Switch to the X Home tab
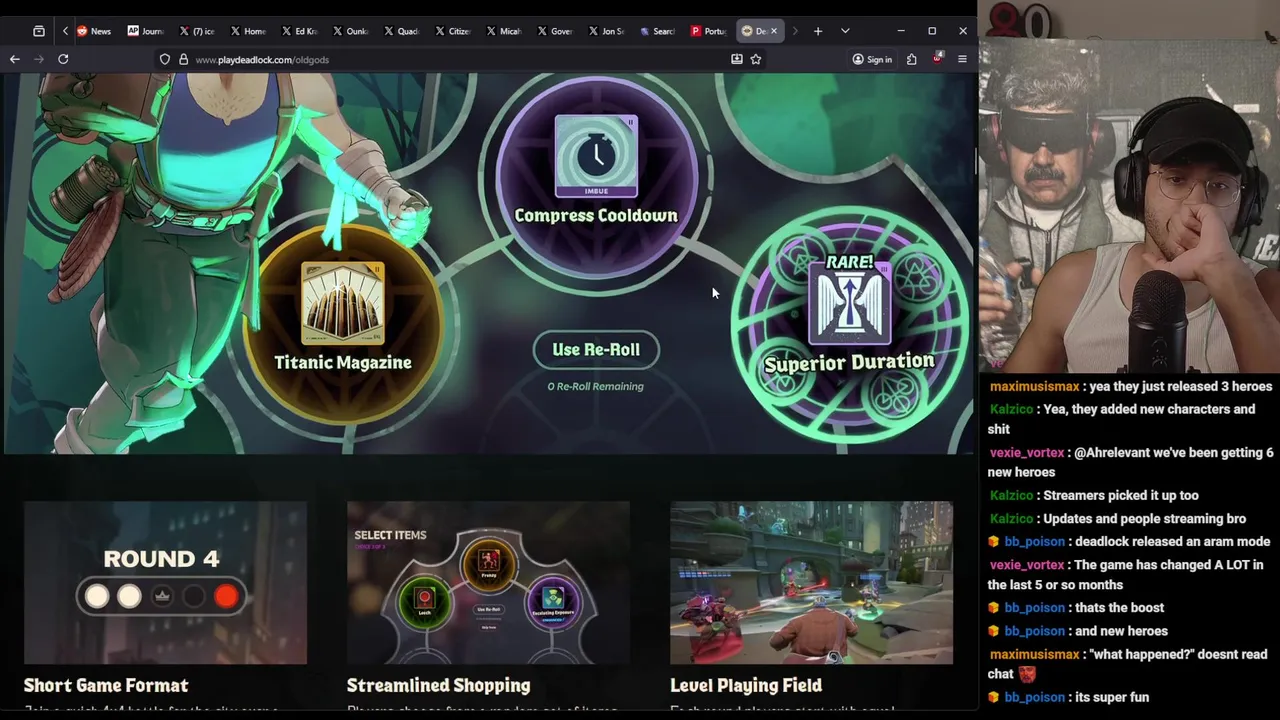This screenshot has height=720, width=1280. [x=248, y=31]
